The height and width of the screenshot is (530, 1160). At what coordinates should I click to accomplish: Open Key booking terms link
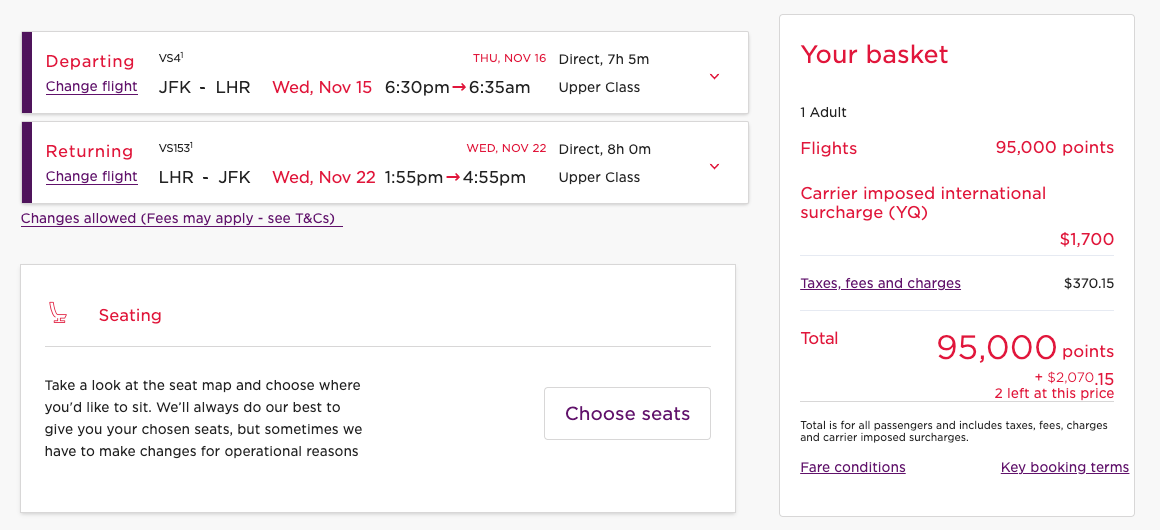(1065, 467)
